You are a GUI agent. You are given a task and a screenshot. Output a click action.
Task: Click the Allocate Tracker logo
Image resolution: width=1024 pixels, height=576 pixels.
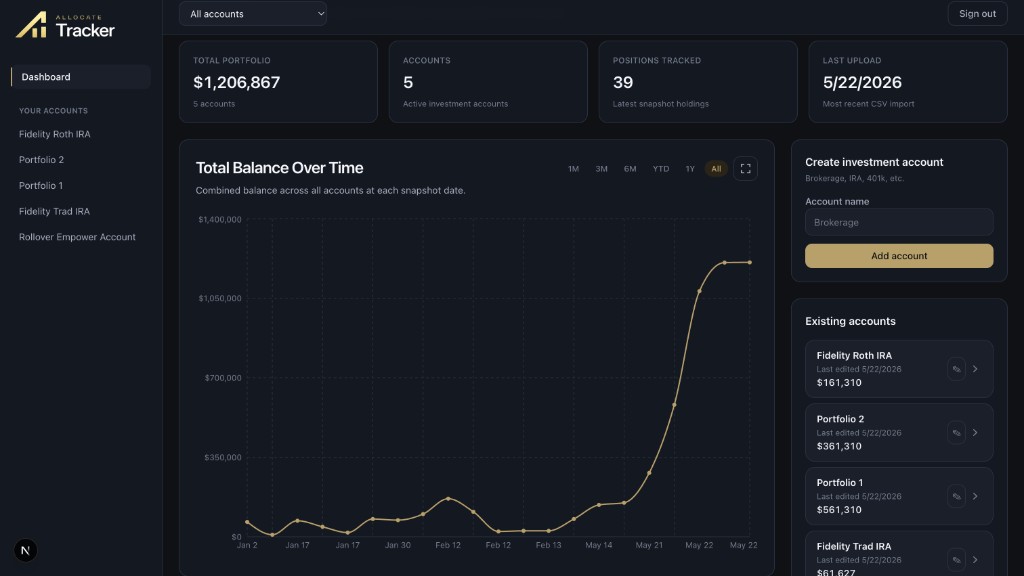point(65,25)
